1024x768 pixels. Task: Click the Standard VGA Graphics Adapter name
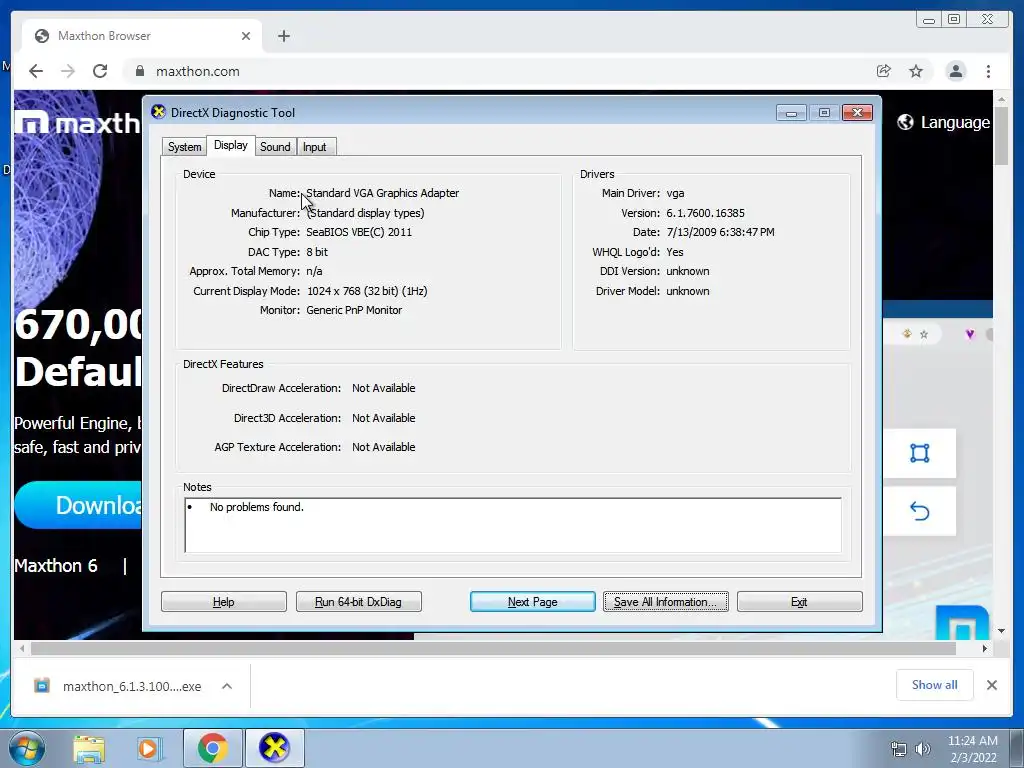(x=383, y=193)
